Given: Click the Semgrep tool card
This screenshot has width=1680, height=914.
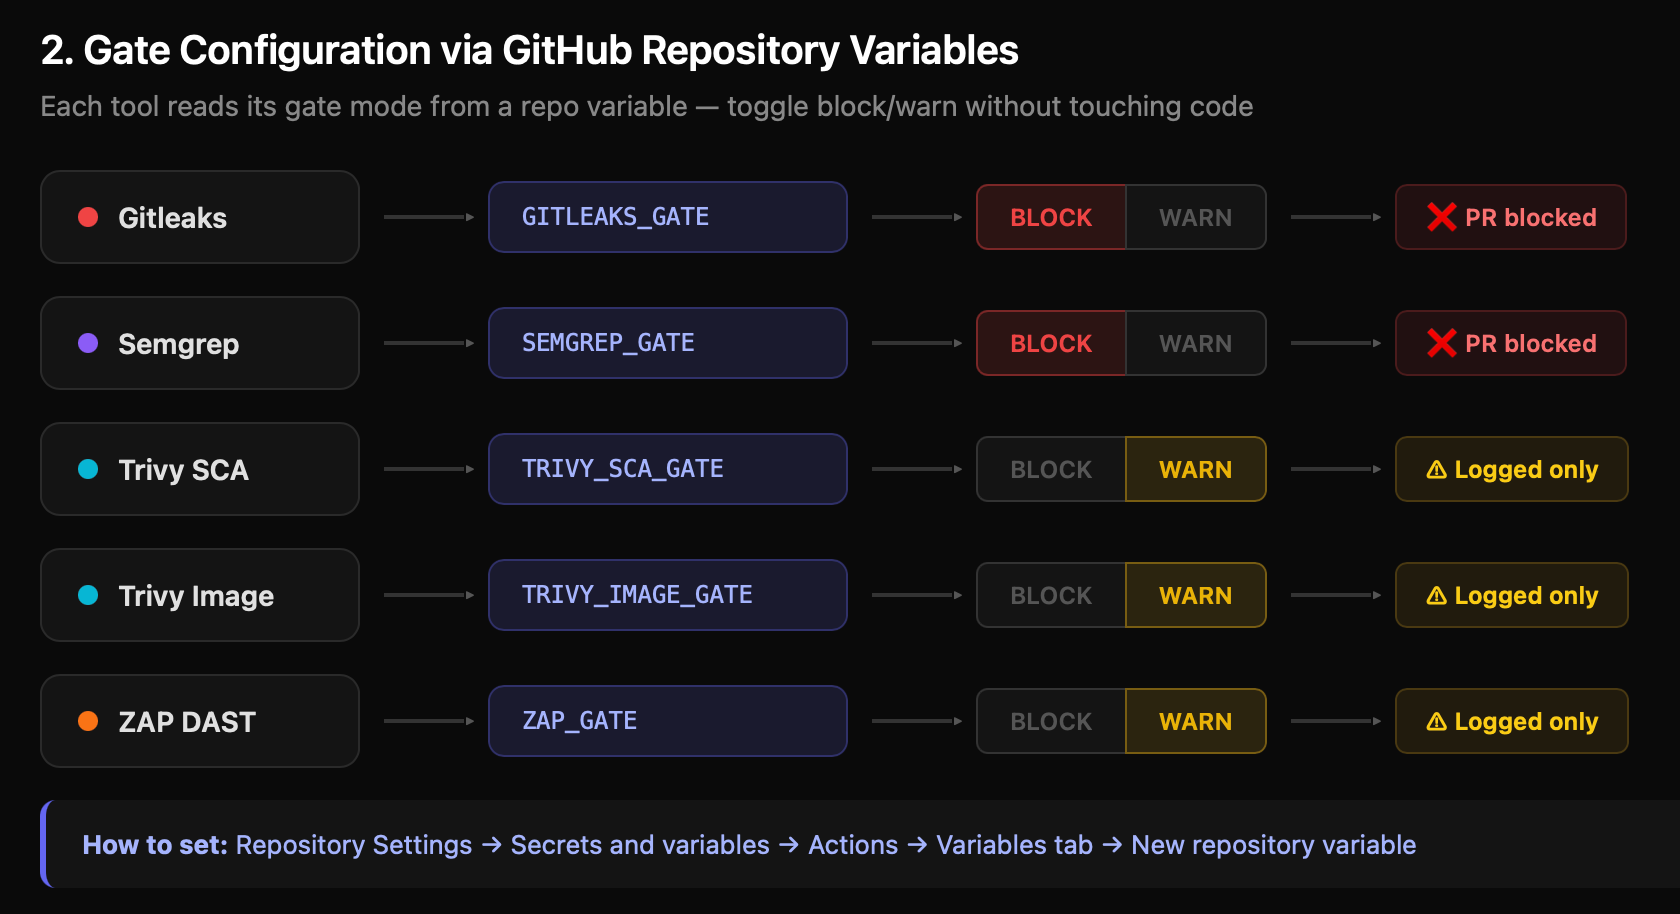Looking at the screenshot, I should (199, 343).
